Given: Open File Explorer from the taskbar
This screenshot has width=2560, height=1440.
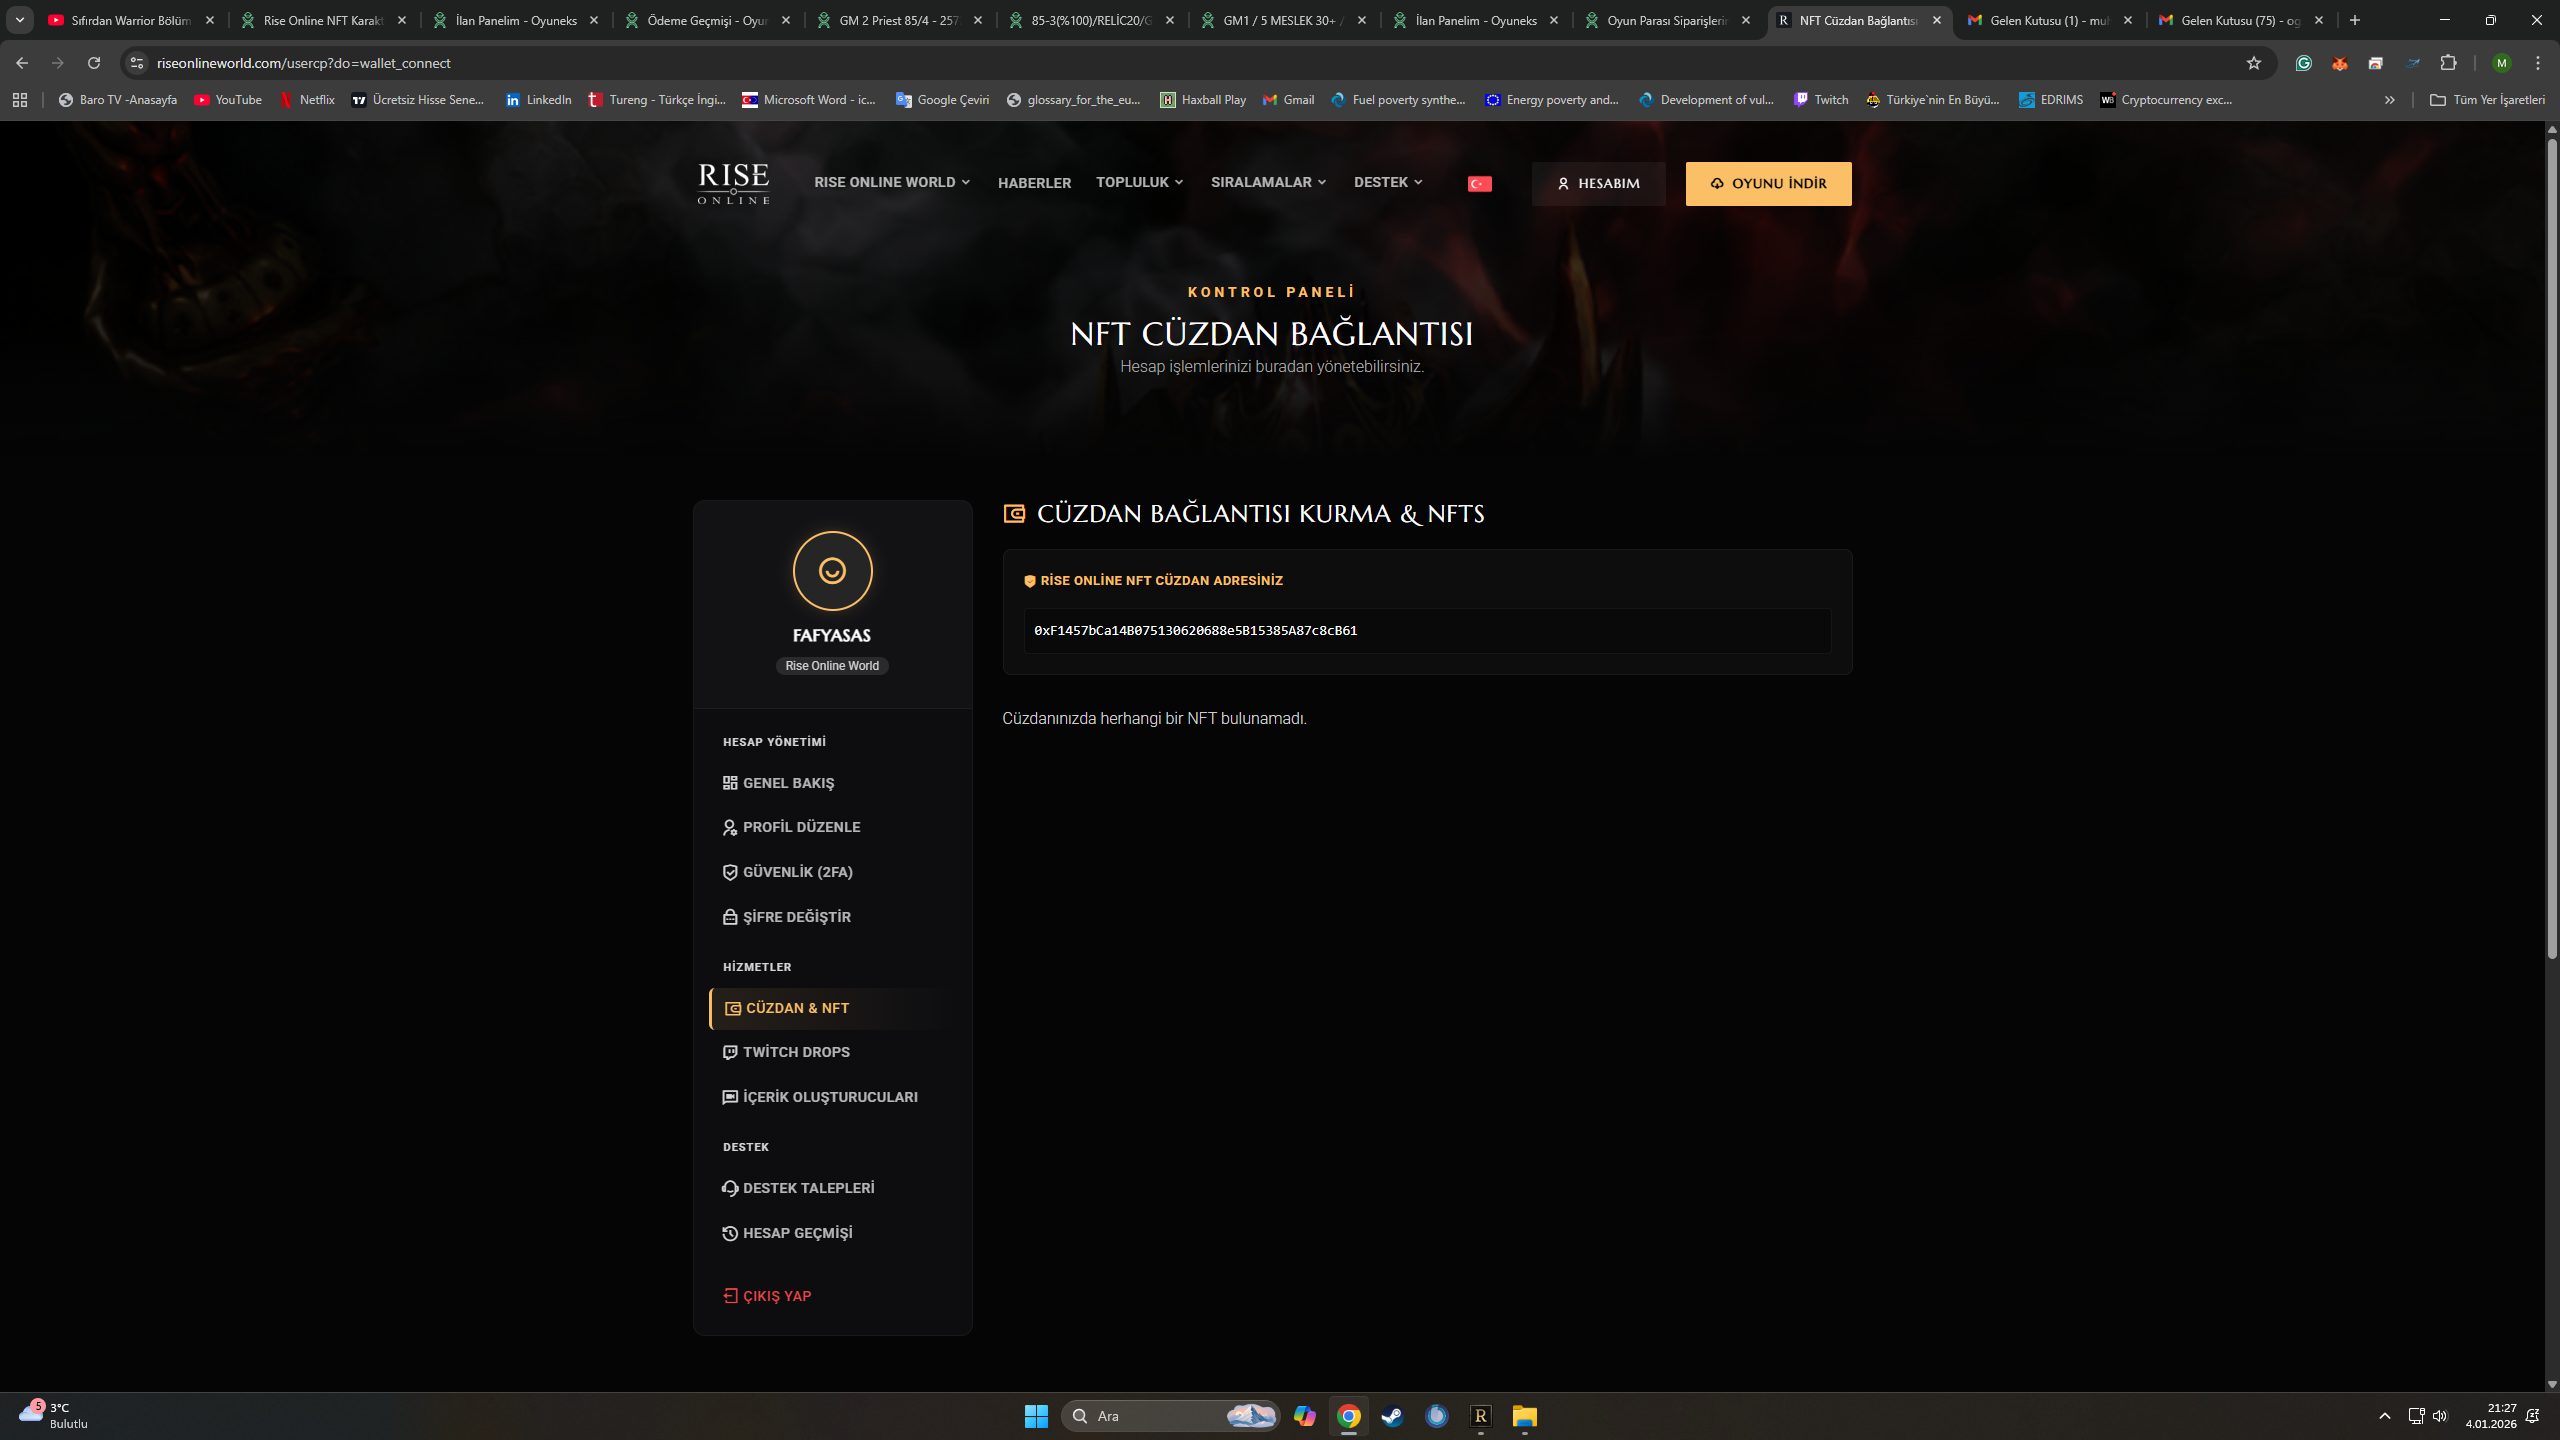Looking at the screenshot, I should [x=1524, y=1416].
